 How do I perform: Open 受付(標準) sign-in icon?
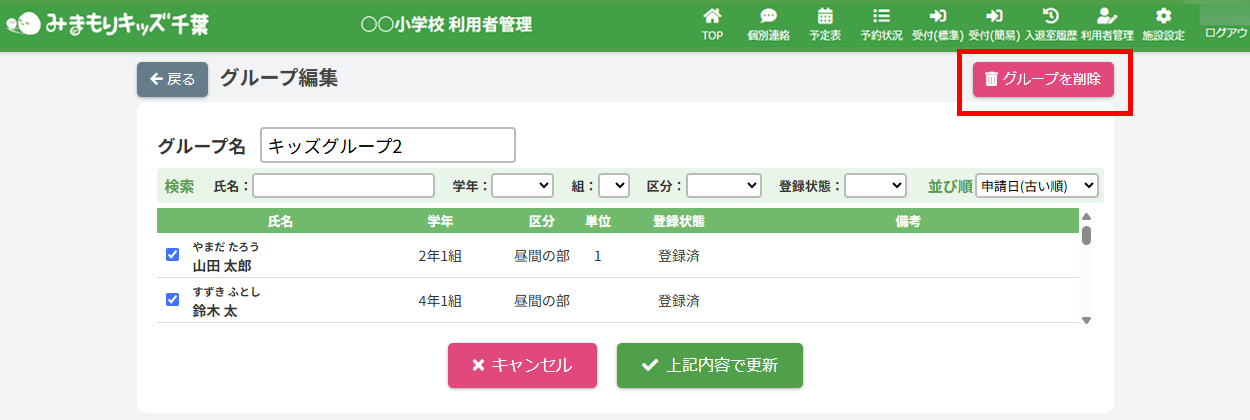(x=937, y=17)
